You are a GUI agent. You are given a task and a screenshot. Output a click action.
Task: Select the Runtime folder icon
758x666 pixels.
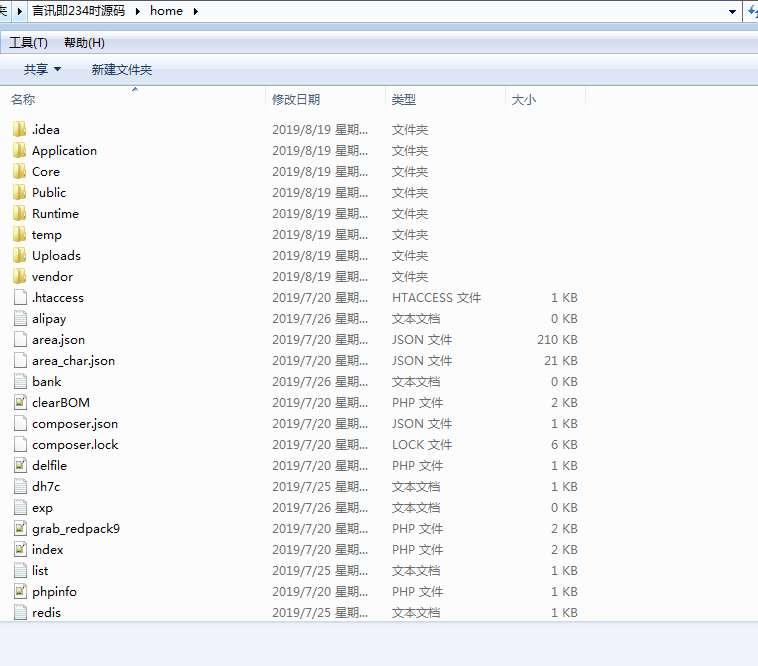19,214
